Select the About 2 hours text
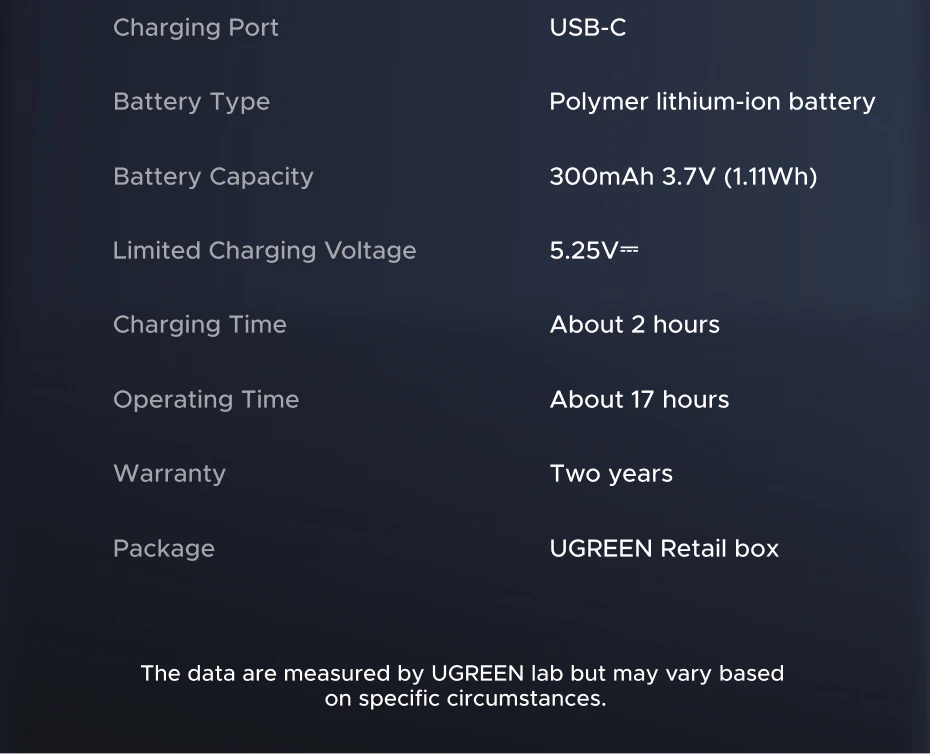930x754 pixels. point(635,325)
